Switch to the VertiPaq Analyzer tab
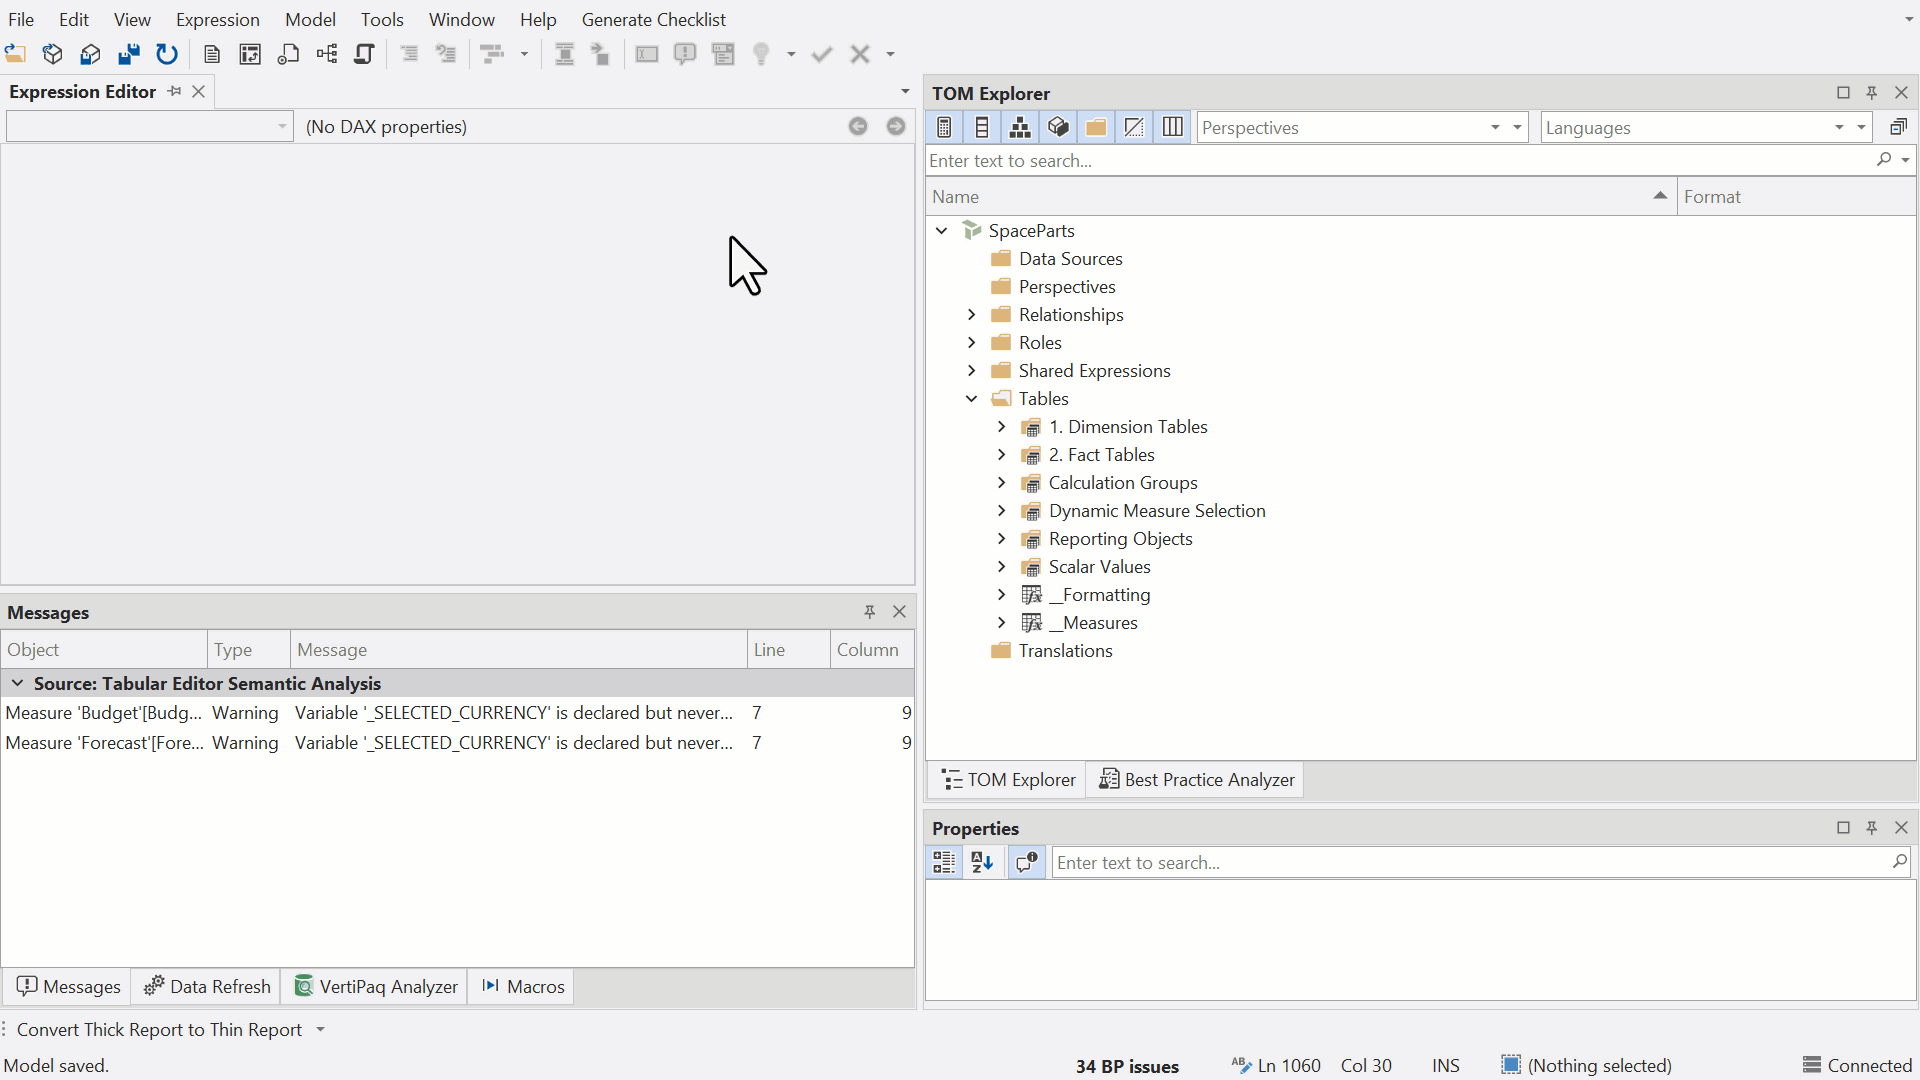 pyautogui.click(x=375, y=986)
